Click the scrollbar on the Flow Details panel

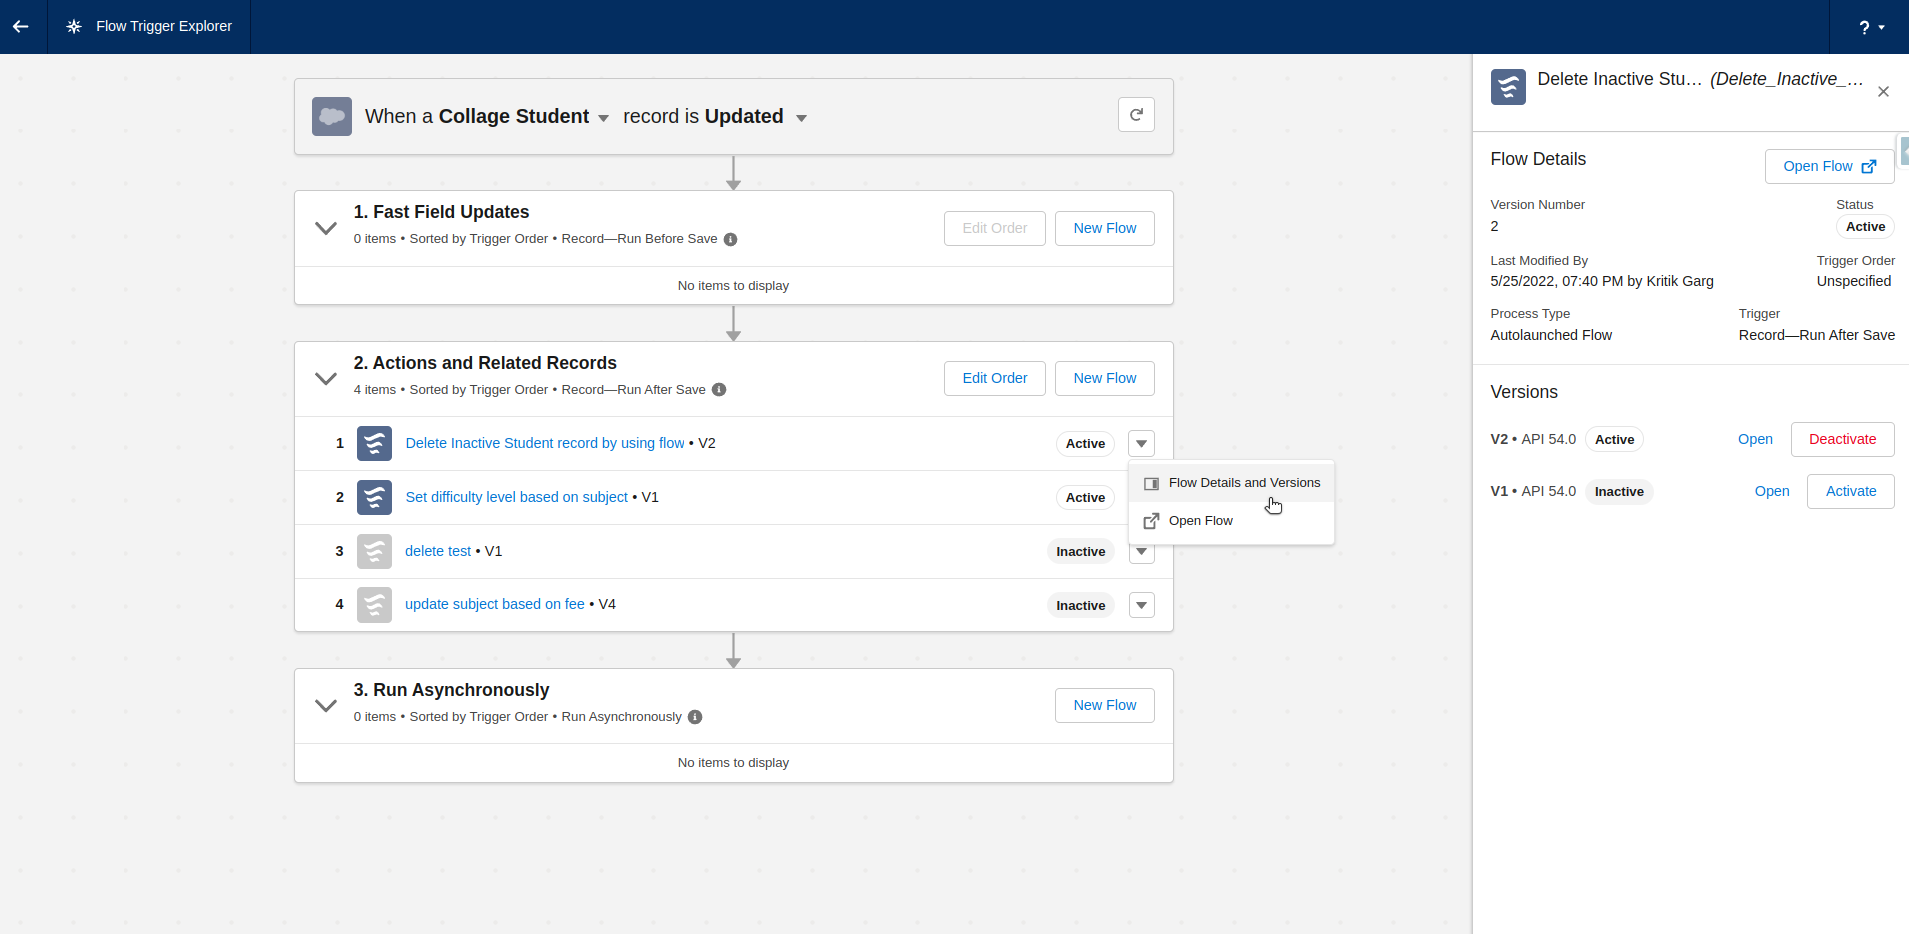pos(1903,150)
